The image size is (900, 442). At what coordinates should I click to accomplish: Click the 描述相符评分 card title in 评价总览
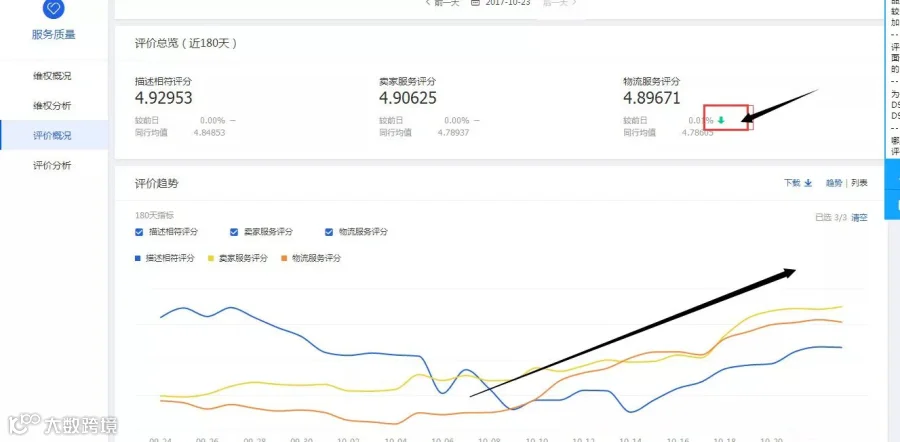click(x=164, y=82)
